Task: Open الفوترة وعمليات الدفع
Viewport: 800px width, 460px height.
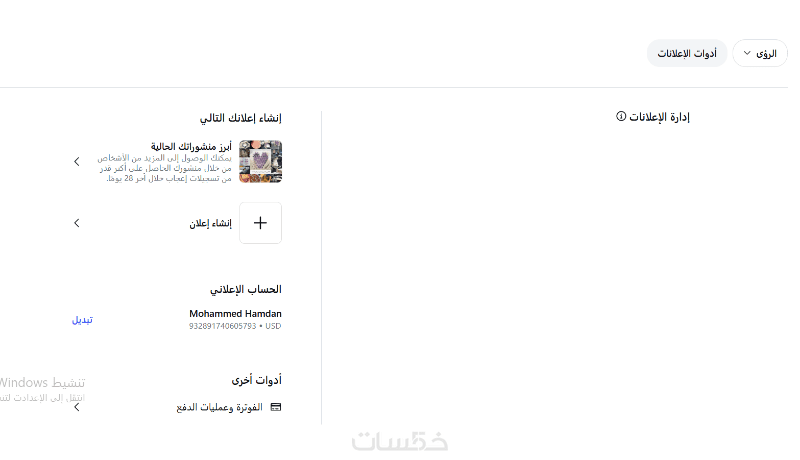Action: [x=219, y=407]
